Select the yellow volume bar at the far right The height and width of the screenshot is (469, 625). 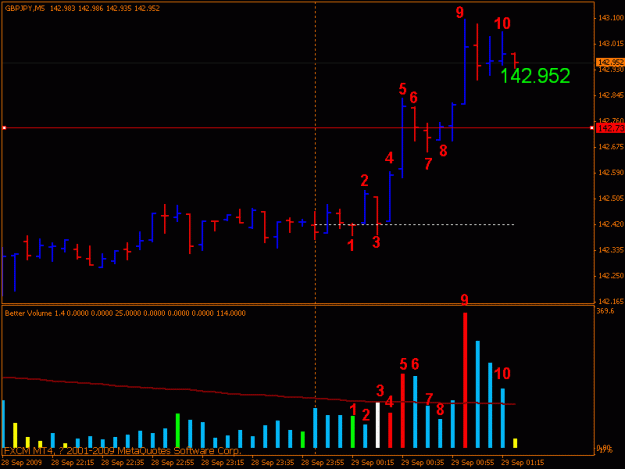515,443
